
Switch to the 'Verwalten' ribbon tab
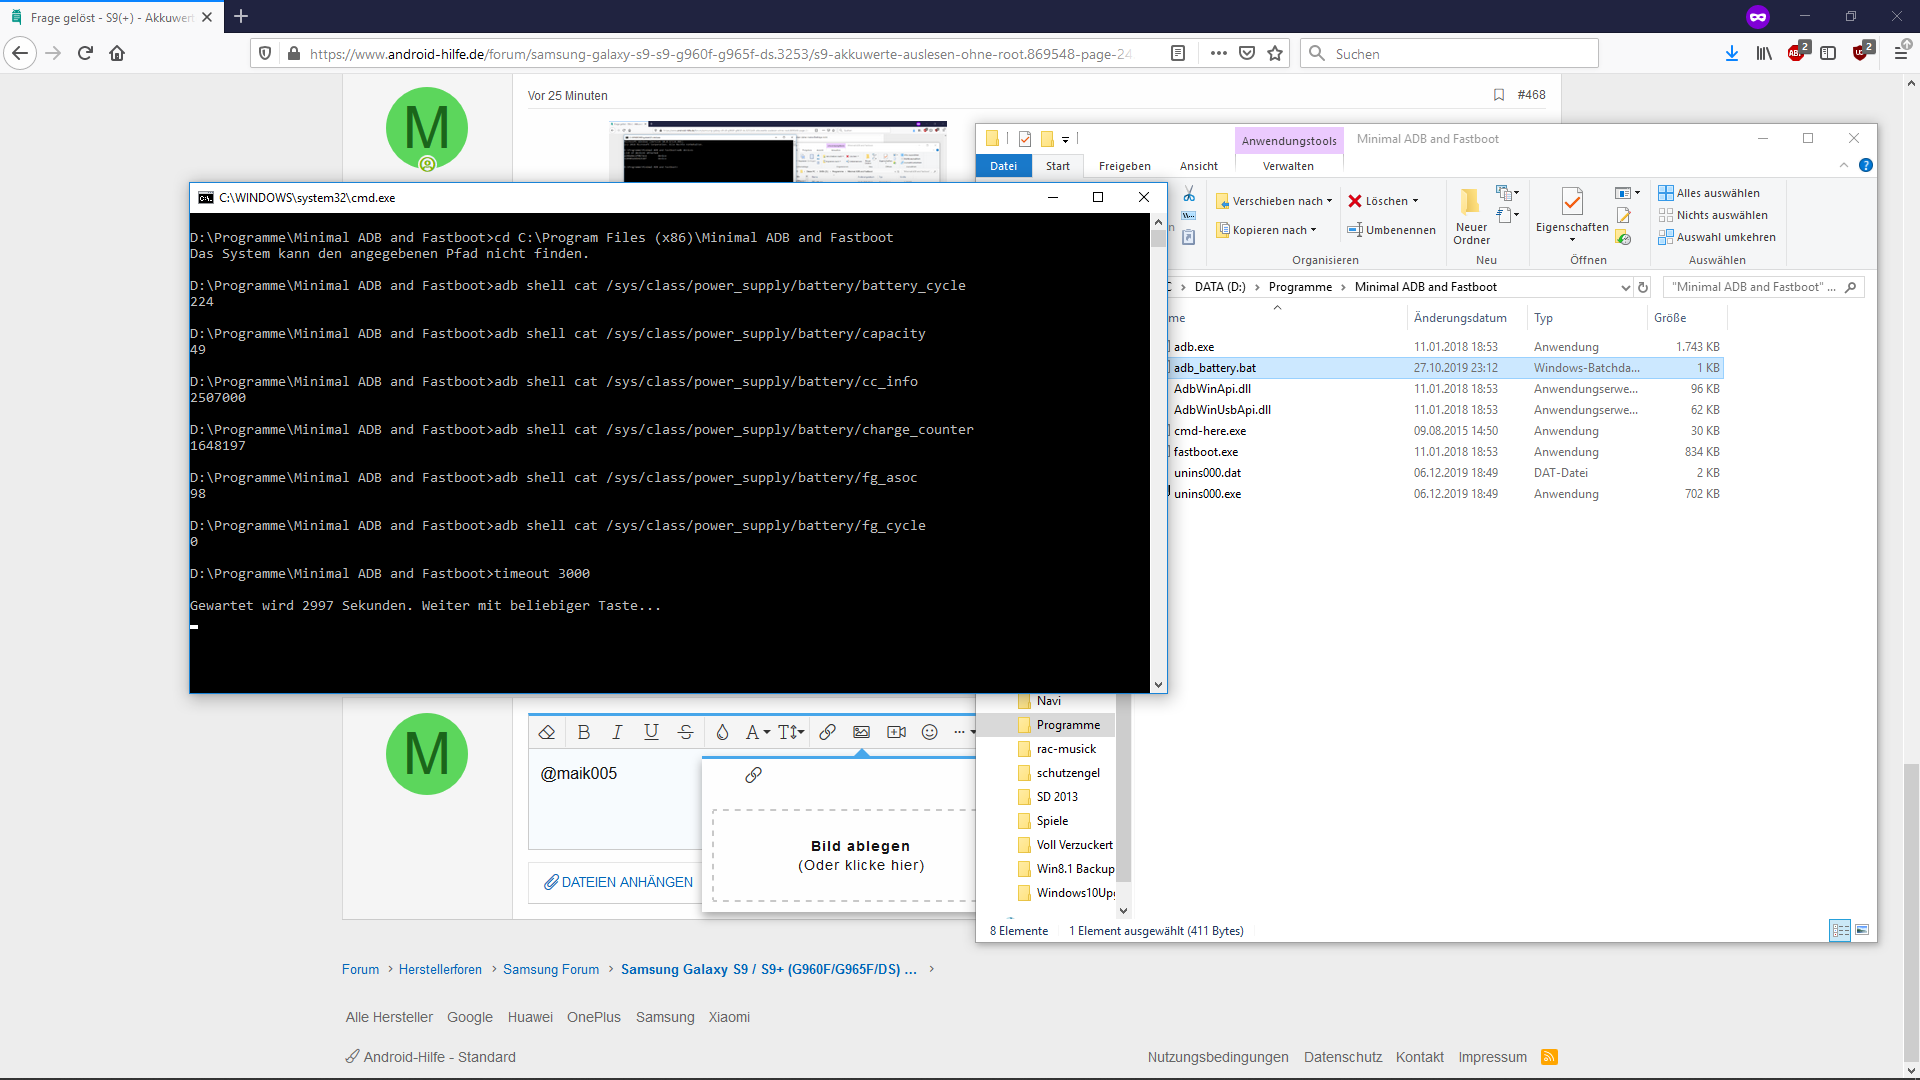pyautogui.click(x=1288, y=166)
